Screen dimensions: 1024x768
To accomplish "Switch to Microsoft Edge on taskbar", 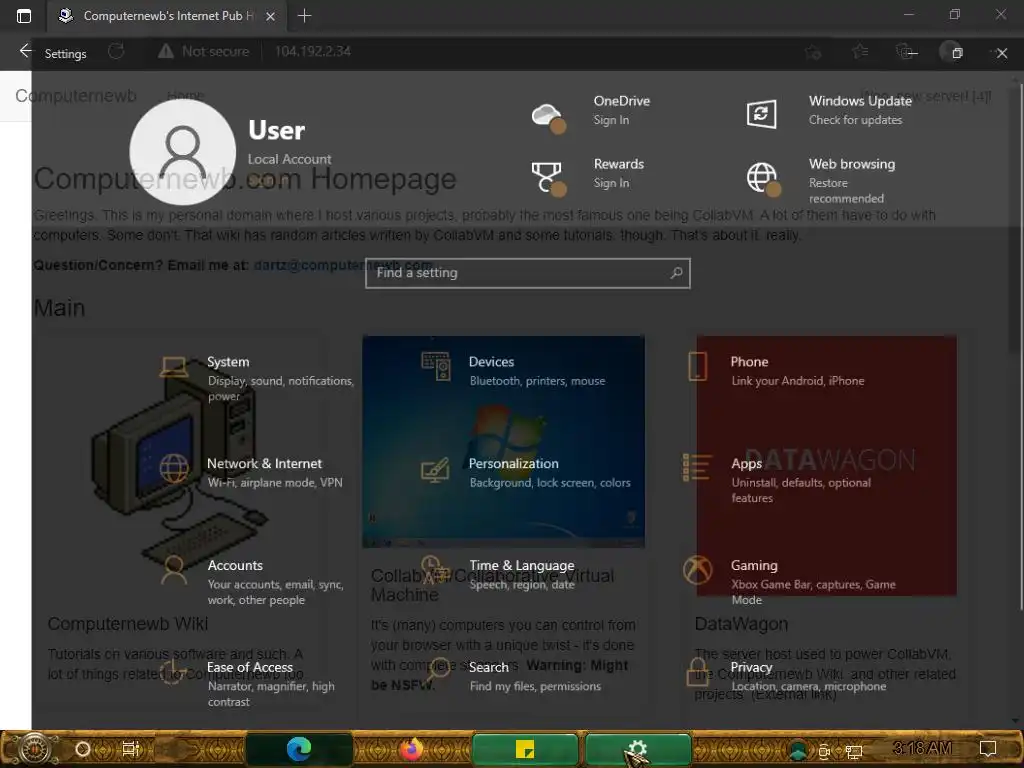I will [299, 749].
